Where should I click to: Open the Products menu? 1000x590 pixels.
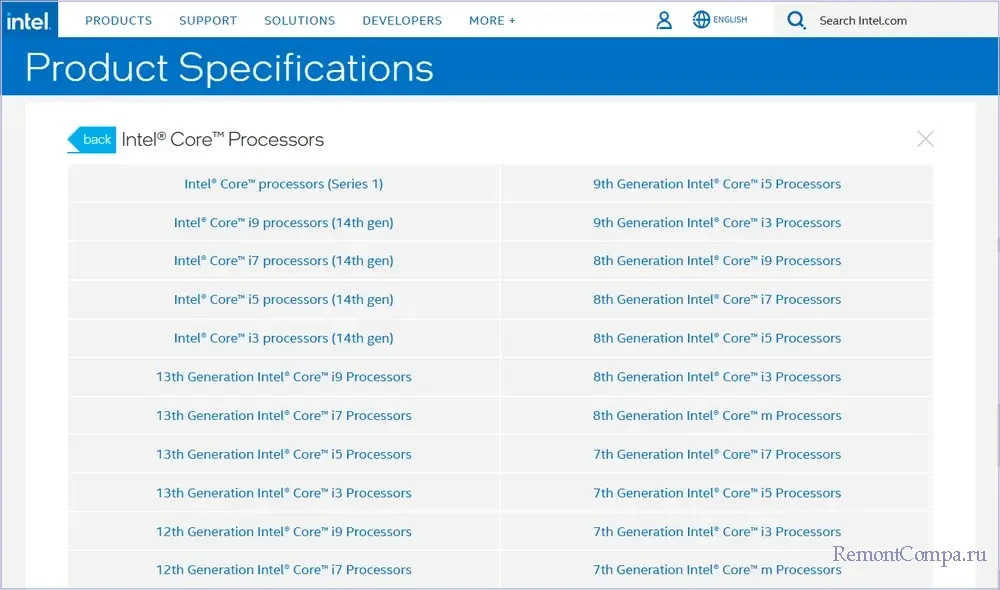point(118,20)
